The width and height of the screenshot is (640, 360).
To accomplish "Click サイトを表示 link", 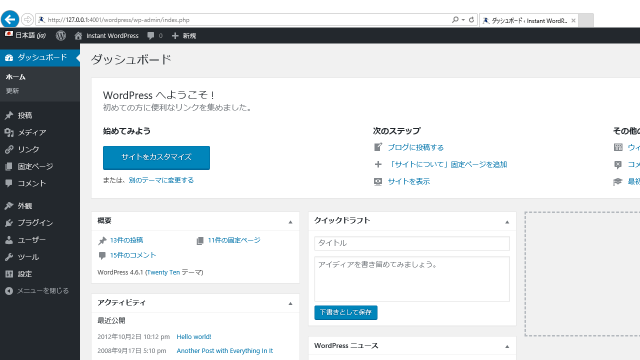I will (409, 182).
